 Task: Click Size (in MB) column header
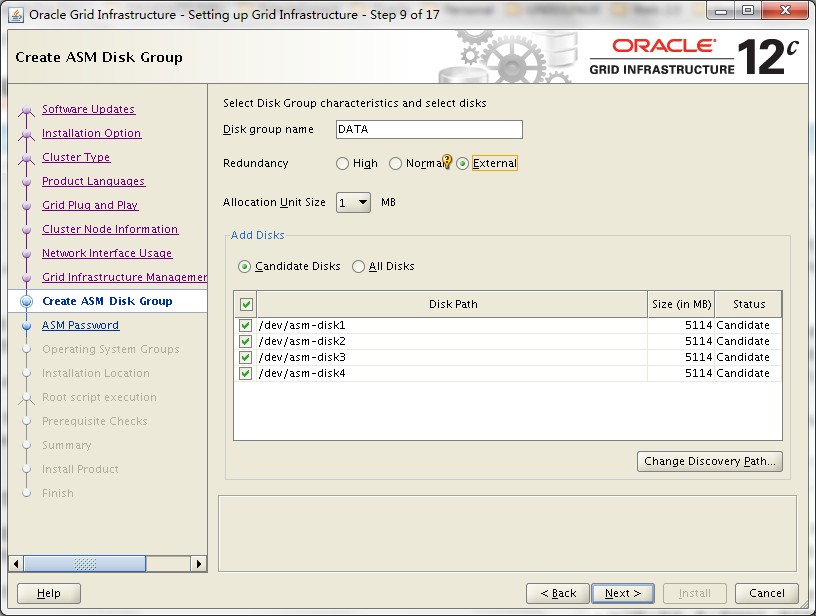(681, 304)
